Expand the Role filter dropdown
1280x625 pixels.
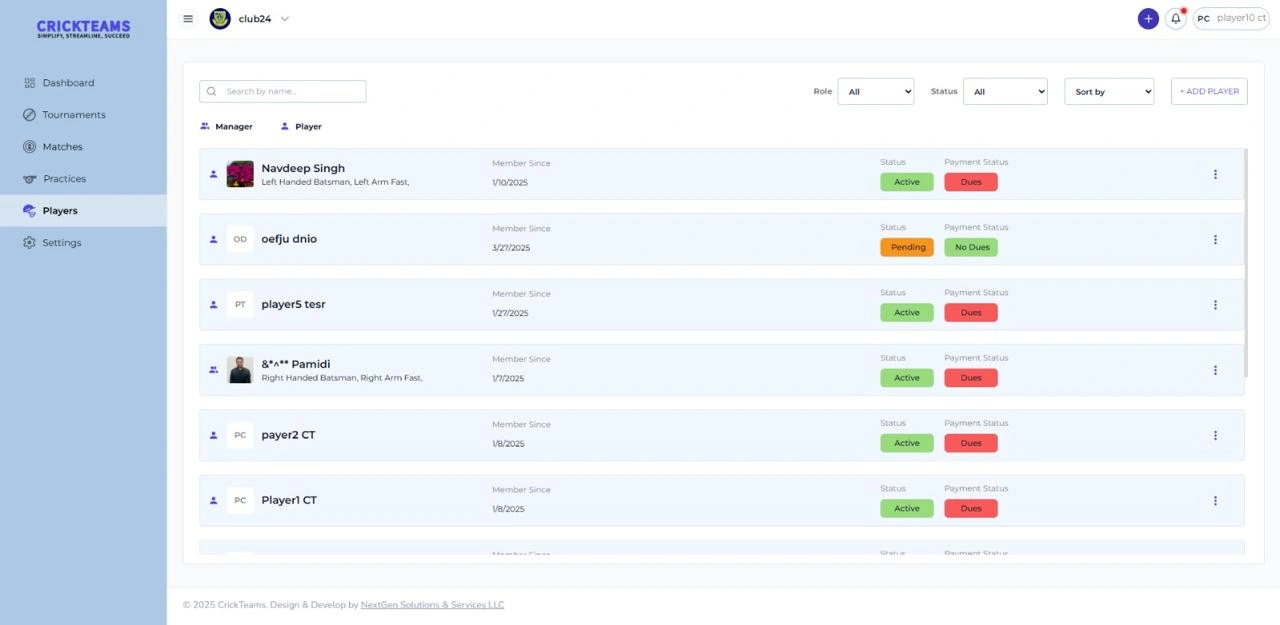(875, 92)
